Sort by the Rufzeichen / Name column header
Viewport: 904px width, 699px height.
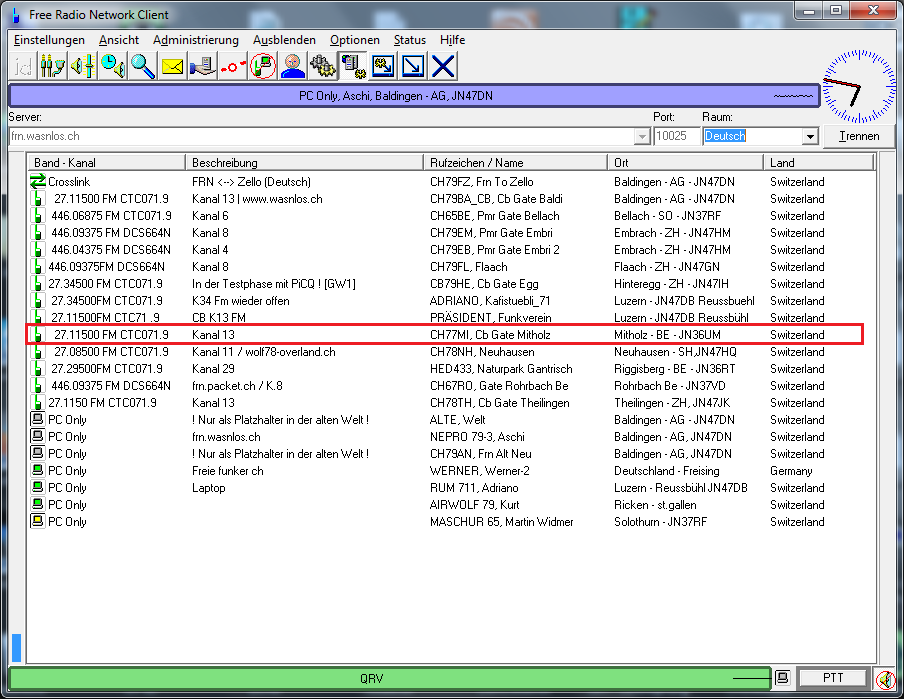(x=515, y=163)
